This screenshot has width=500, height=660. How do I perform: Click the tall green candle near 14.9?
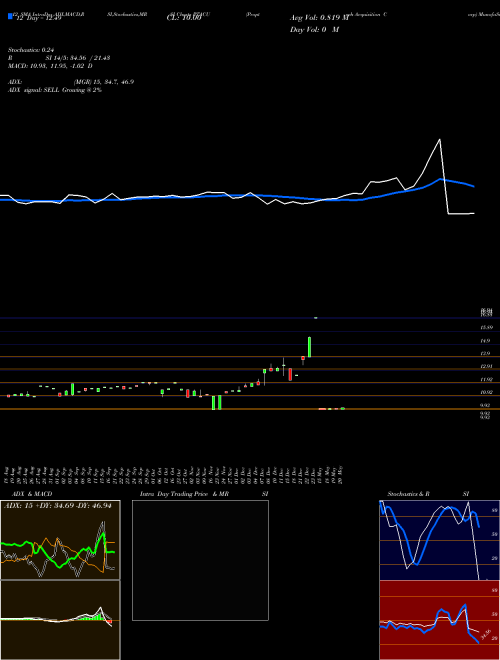coord(309,347)
